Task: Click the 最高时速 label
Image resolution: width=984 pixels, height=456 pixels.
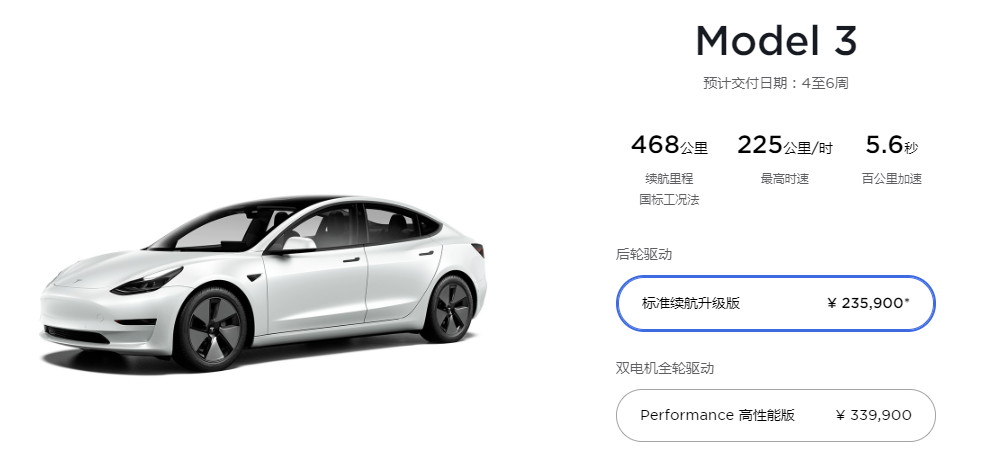Action: 784,179
